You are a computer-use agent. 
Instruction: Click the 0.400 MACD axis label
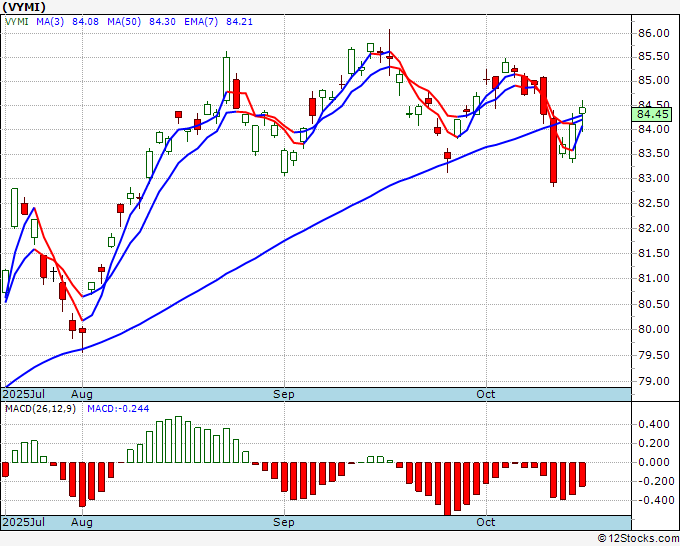click(x=654, y=424)
